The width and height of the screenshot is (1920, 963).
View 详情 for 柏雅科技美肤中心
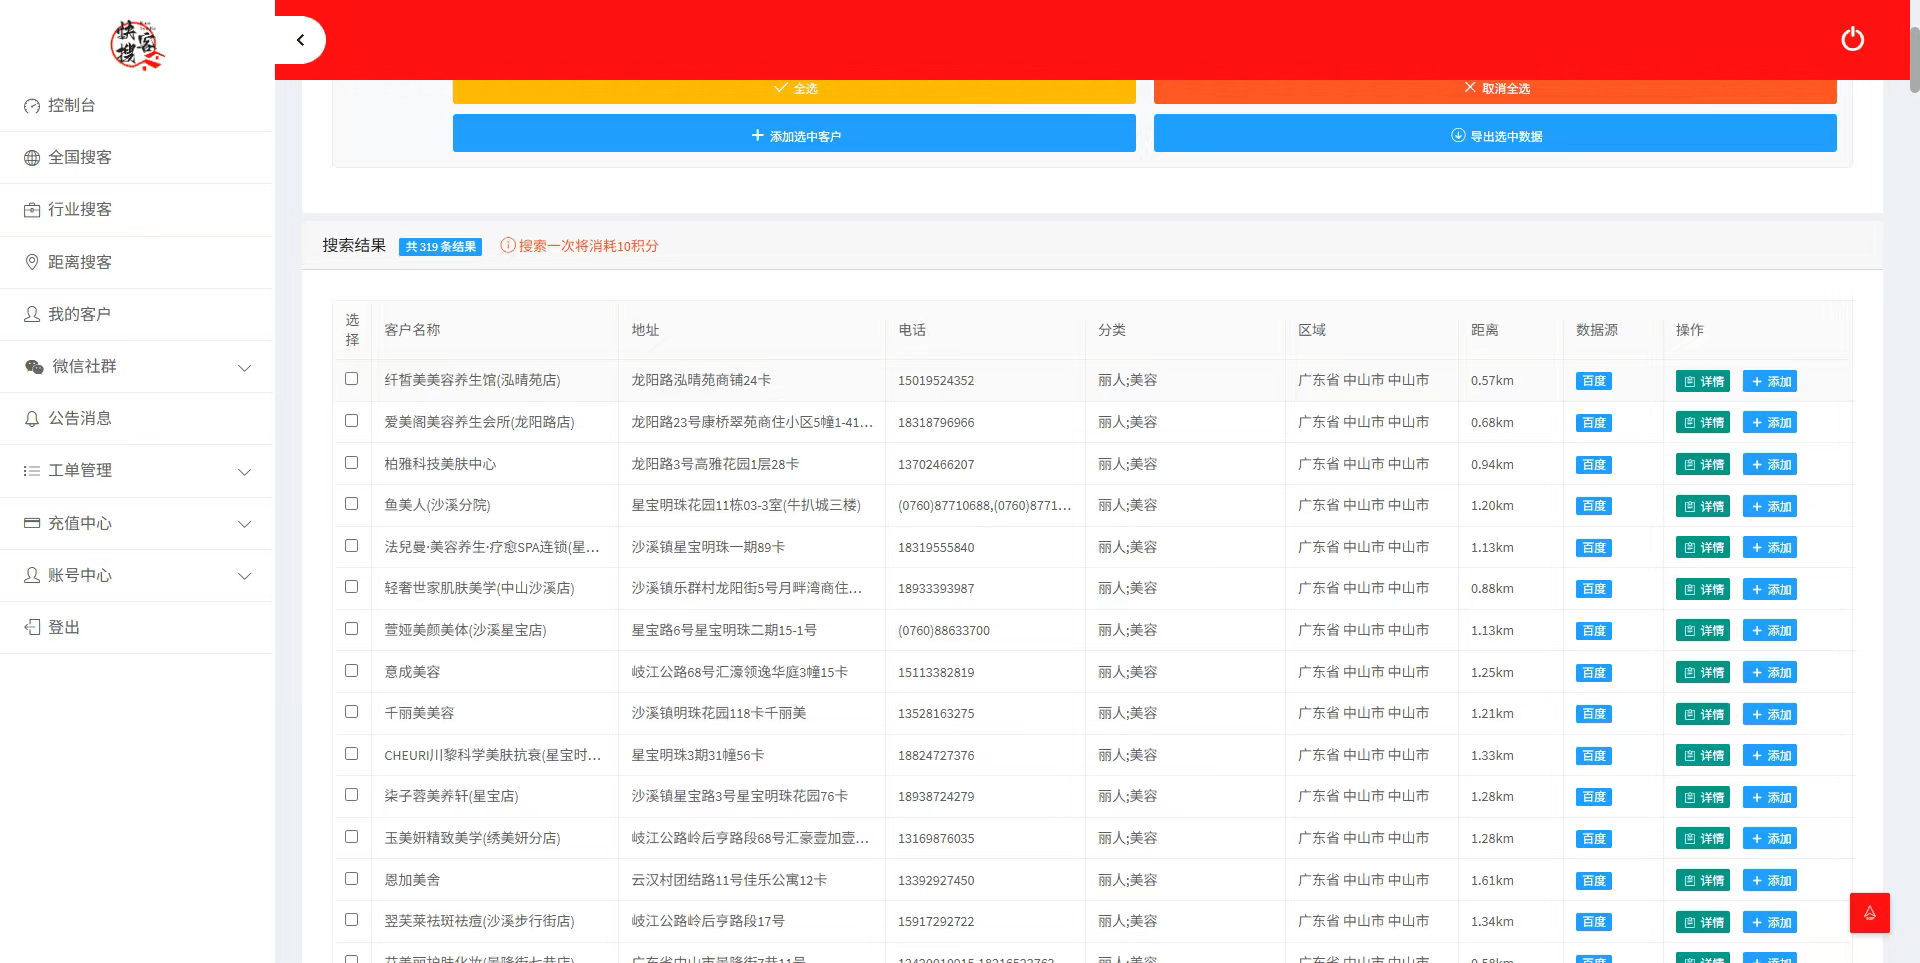(x=1703, y=465)
